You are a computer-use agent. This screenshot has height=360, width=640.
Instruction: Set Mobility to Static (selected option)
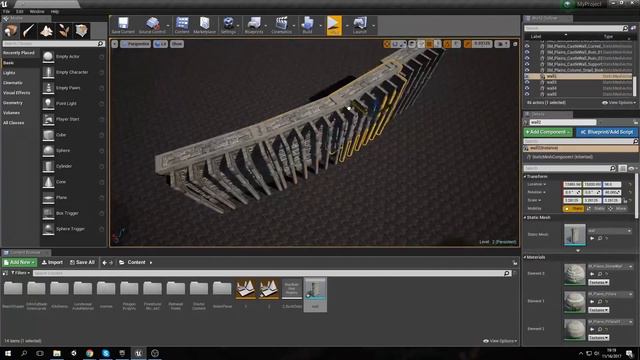point(574,209)
